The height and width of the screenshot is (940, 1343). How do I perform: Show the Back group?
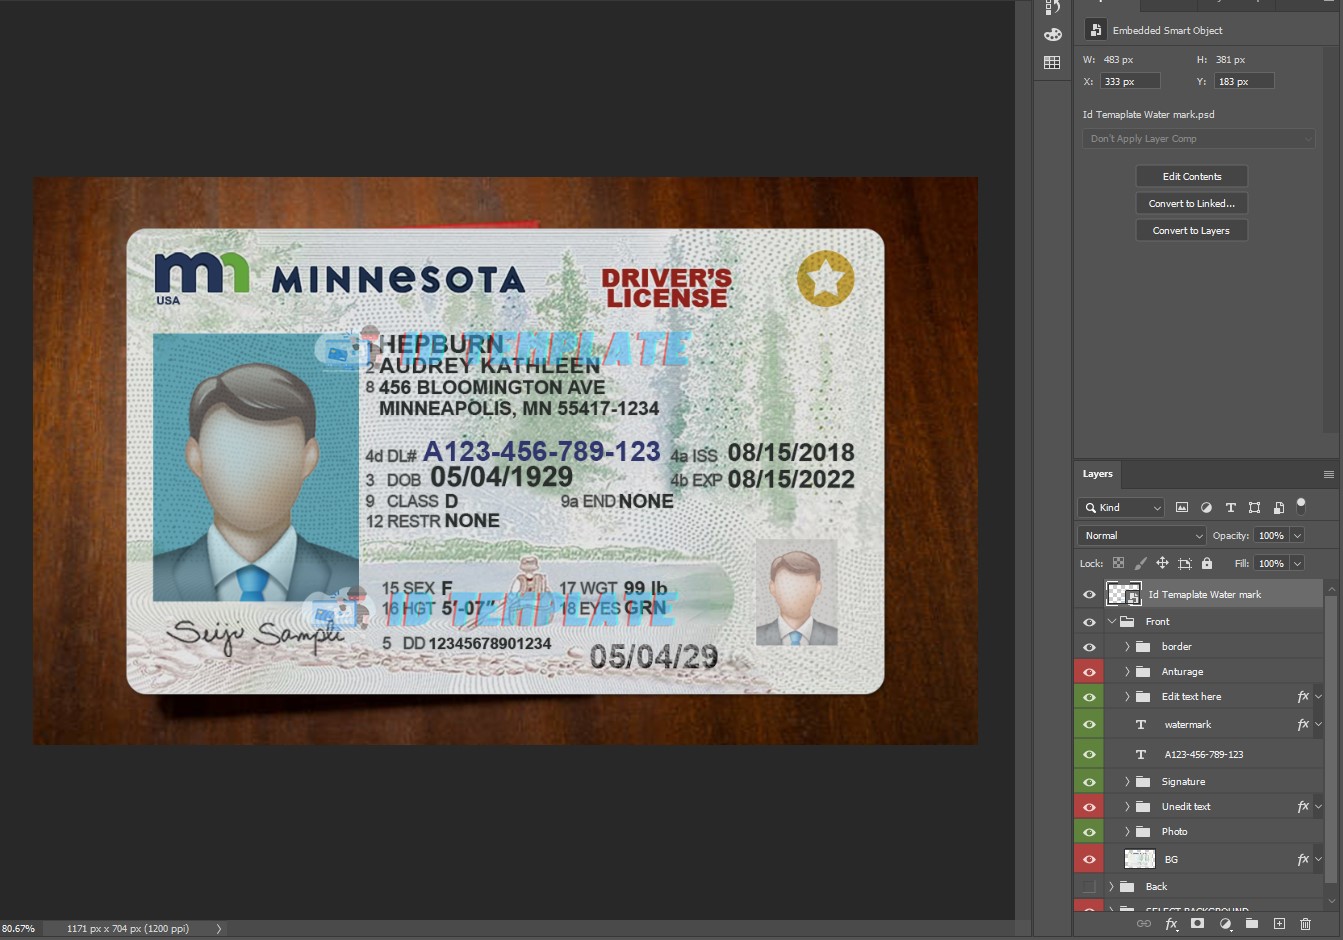point(1089,886)
